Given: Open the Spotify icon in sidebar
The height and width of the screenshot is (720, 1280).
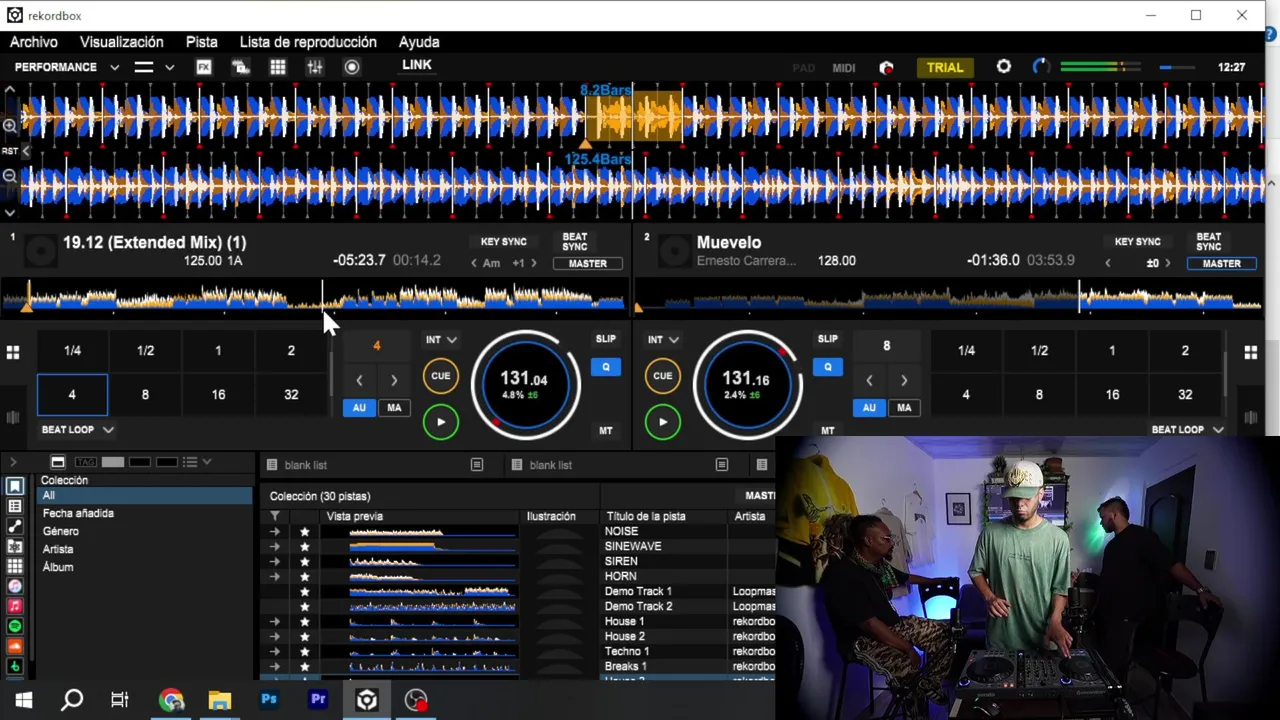Looking at the screenshot, I should point(15,626).
